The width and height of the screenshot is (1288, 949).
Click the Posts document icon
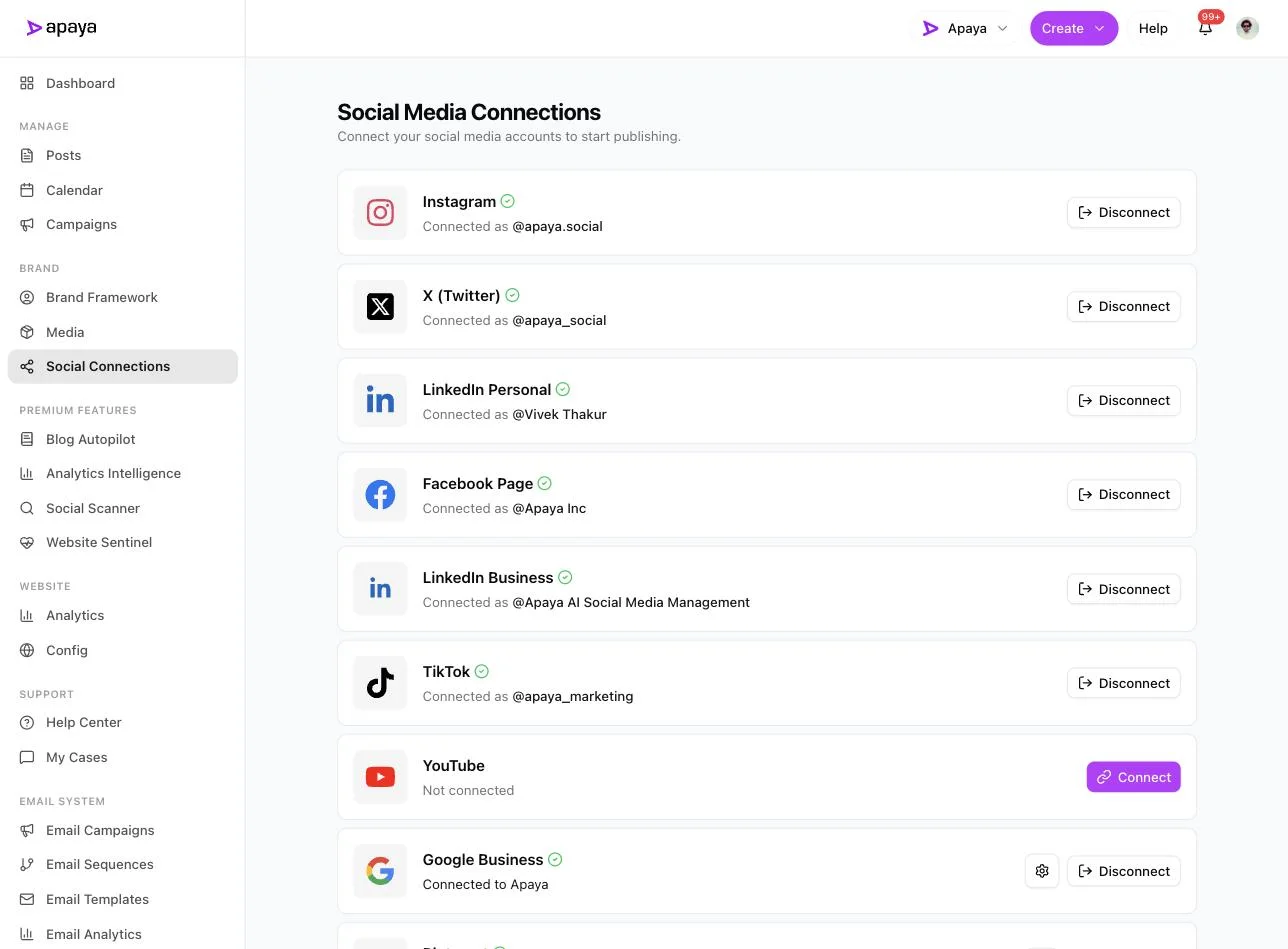pyautogui.click(x=27, y=155)
